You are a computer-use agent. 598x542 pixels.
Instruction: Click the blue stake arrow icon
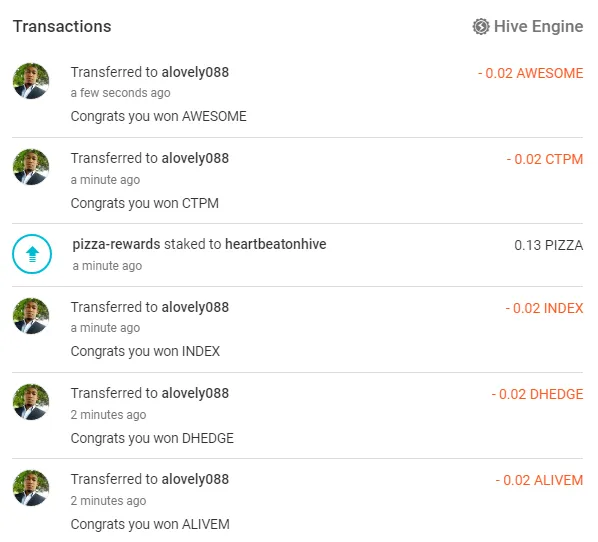[32, 254]
